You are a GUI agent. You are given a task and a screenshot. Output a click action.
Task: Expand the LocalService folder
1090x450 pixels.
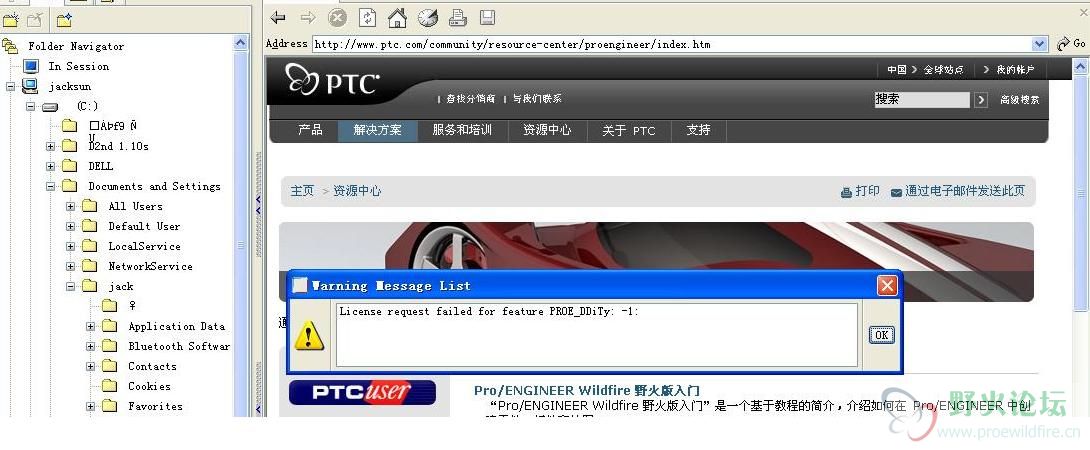71,246
